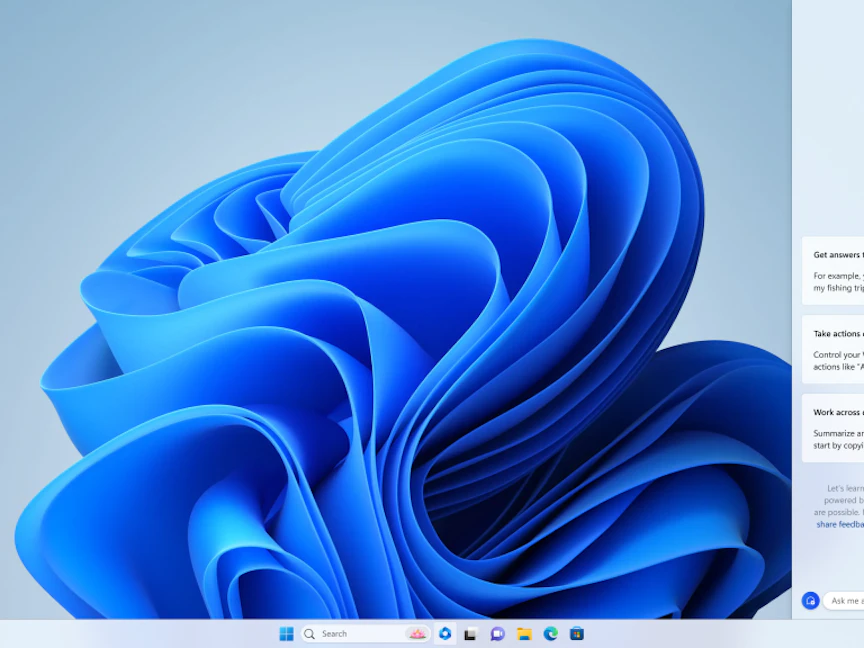Select the 'Take actions' suggestion card
The image size is (864, 648).
click(834, 349)
